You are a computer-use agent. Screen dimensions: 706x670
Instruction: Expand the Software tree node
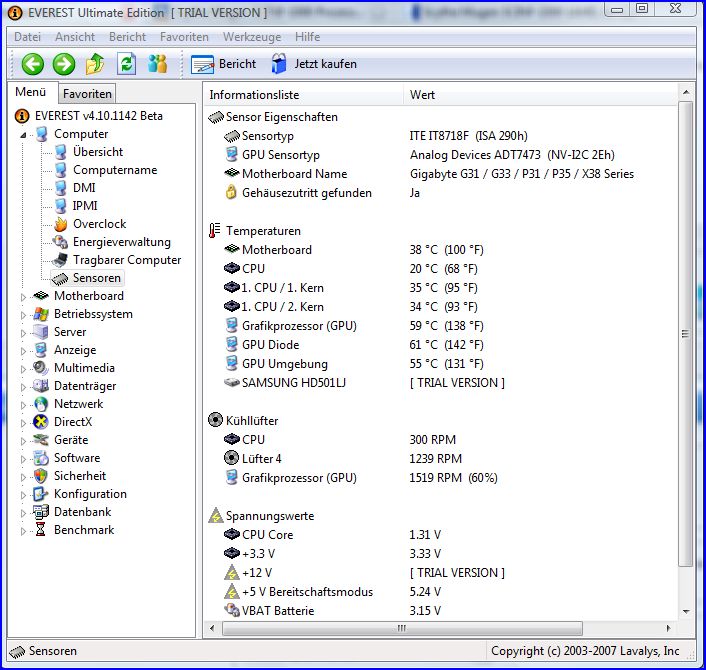(23, 459)
